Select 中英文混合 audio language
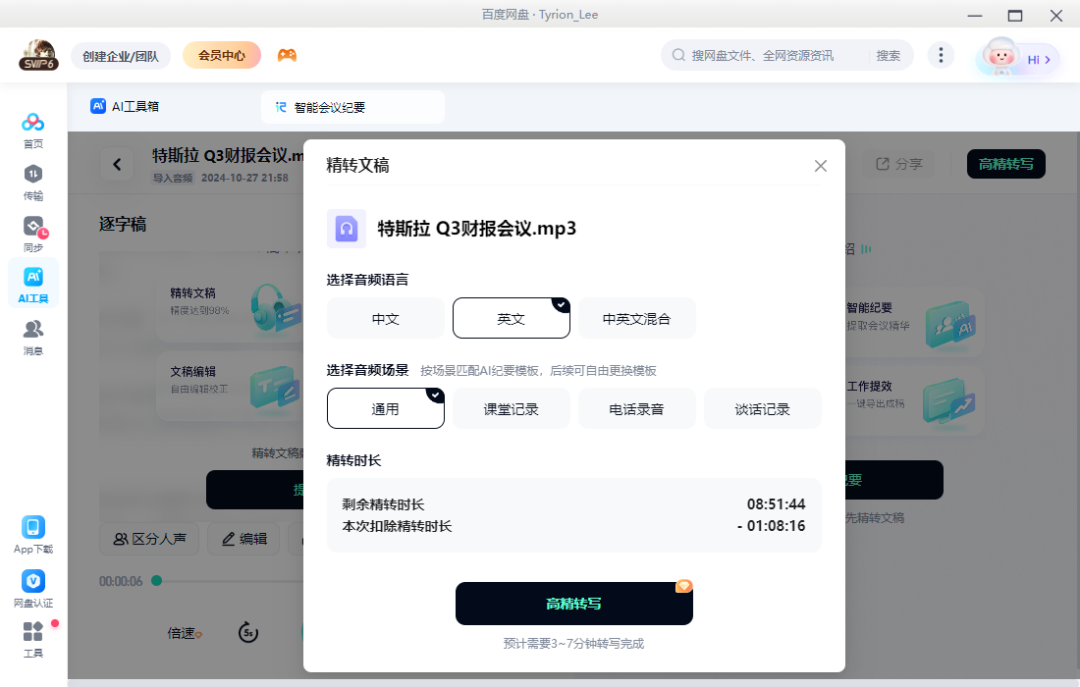The width and height of the screenshot is (1080, 687). [x=636, y=318]
